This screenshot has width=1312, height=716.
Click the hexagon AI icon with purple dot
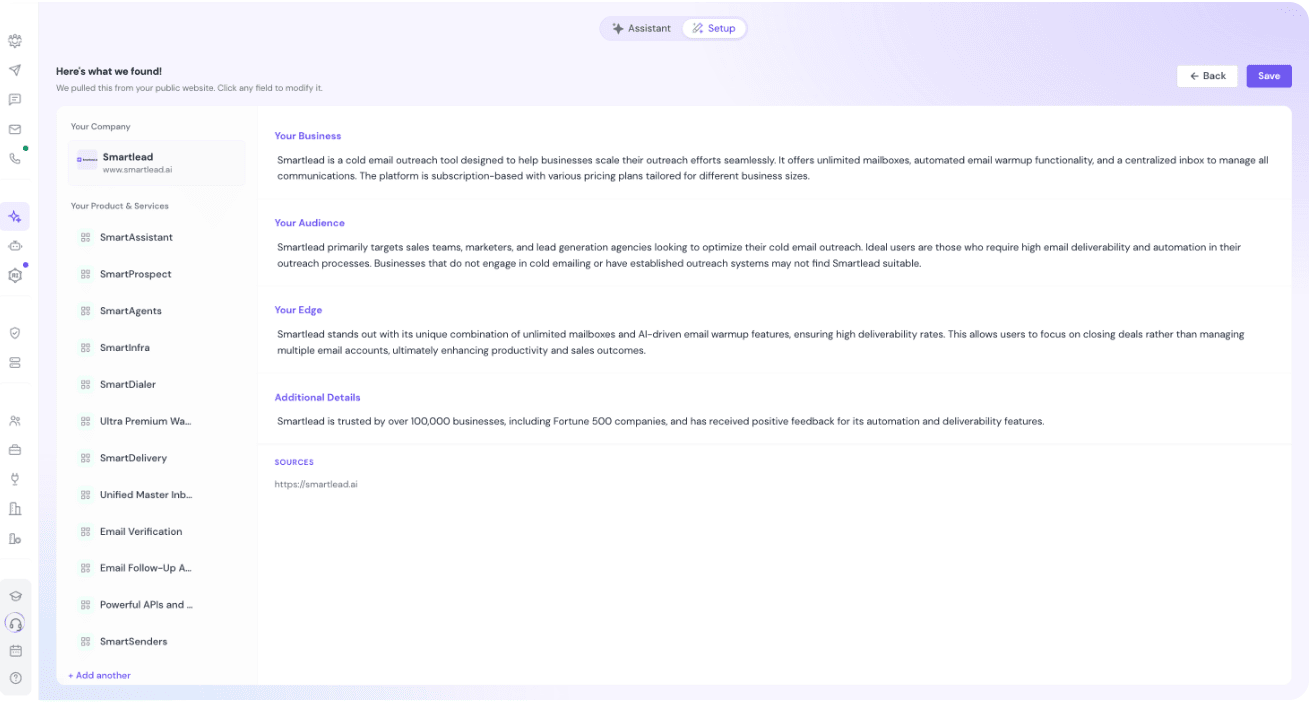15,275
